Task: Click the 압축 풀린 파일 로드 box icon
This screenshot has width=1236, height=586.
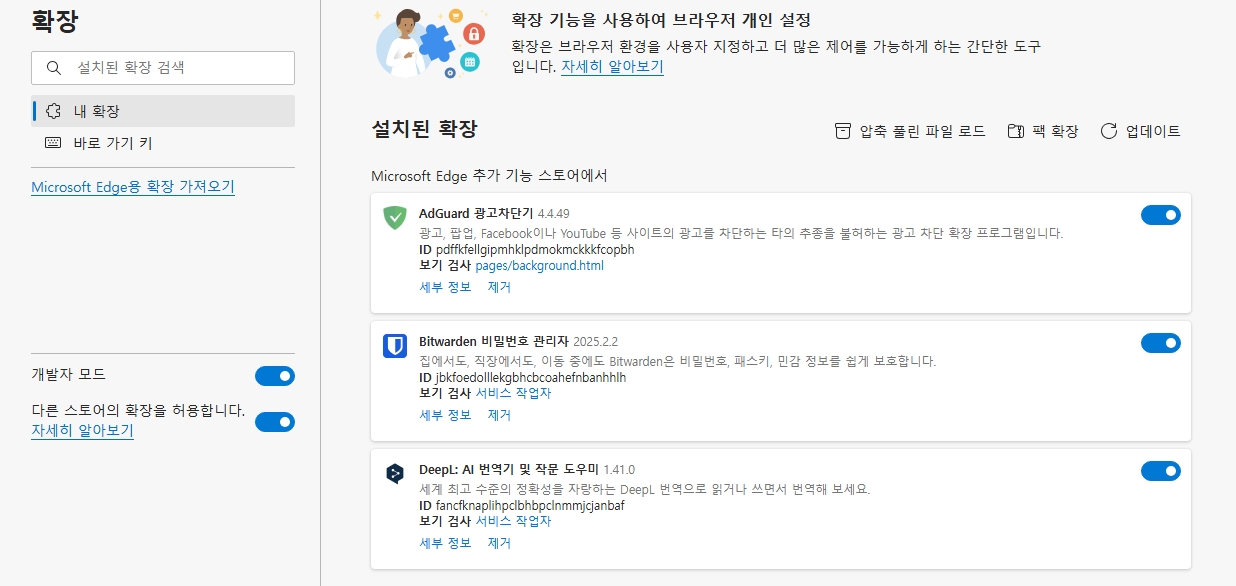Action: [x=843, y=131]
